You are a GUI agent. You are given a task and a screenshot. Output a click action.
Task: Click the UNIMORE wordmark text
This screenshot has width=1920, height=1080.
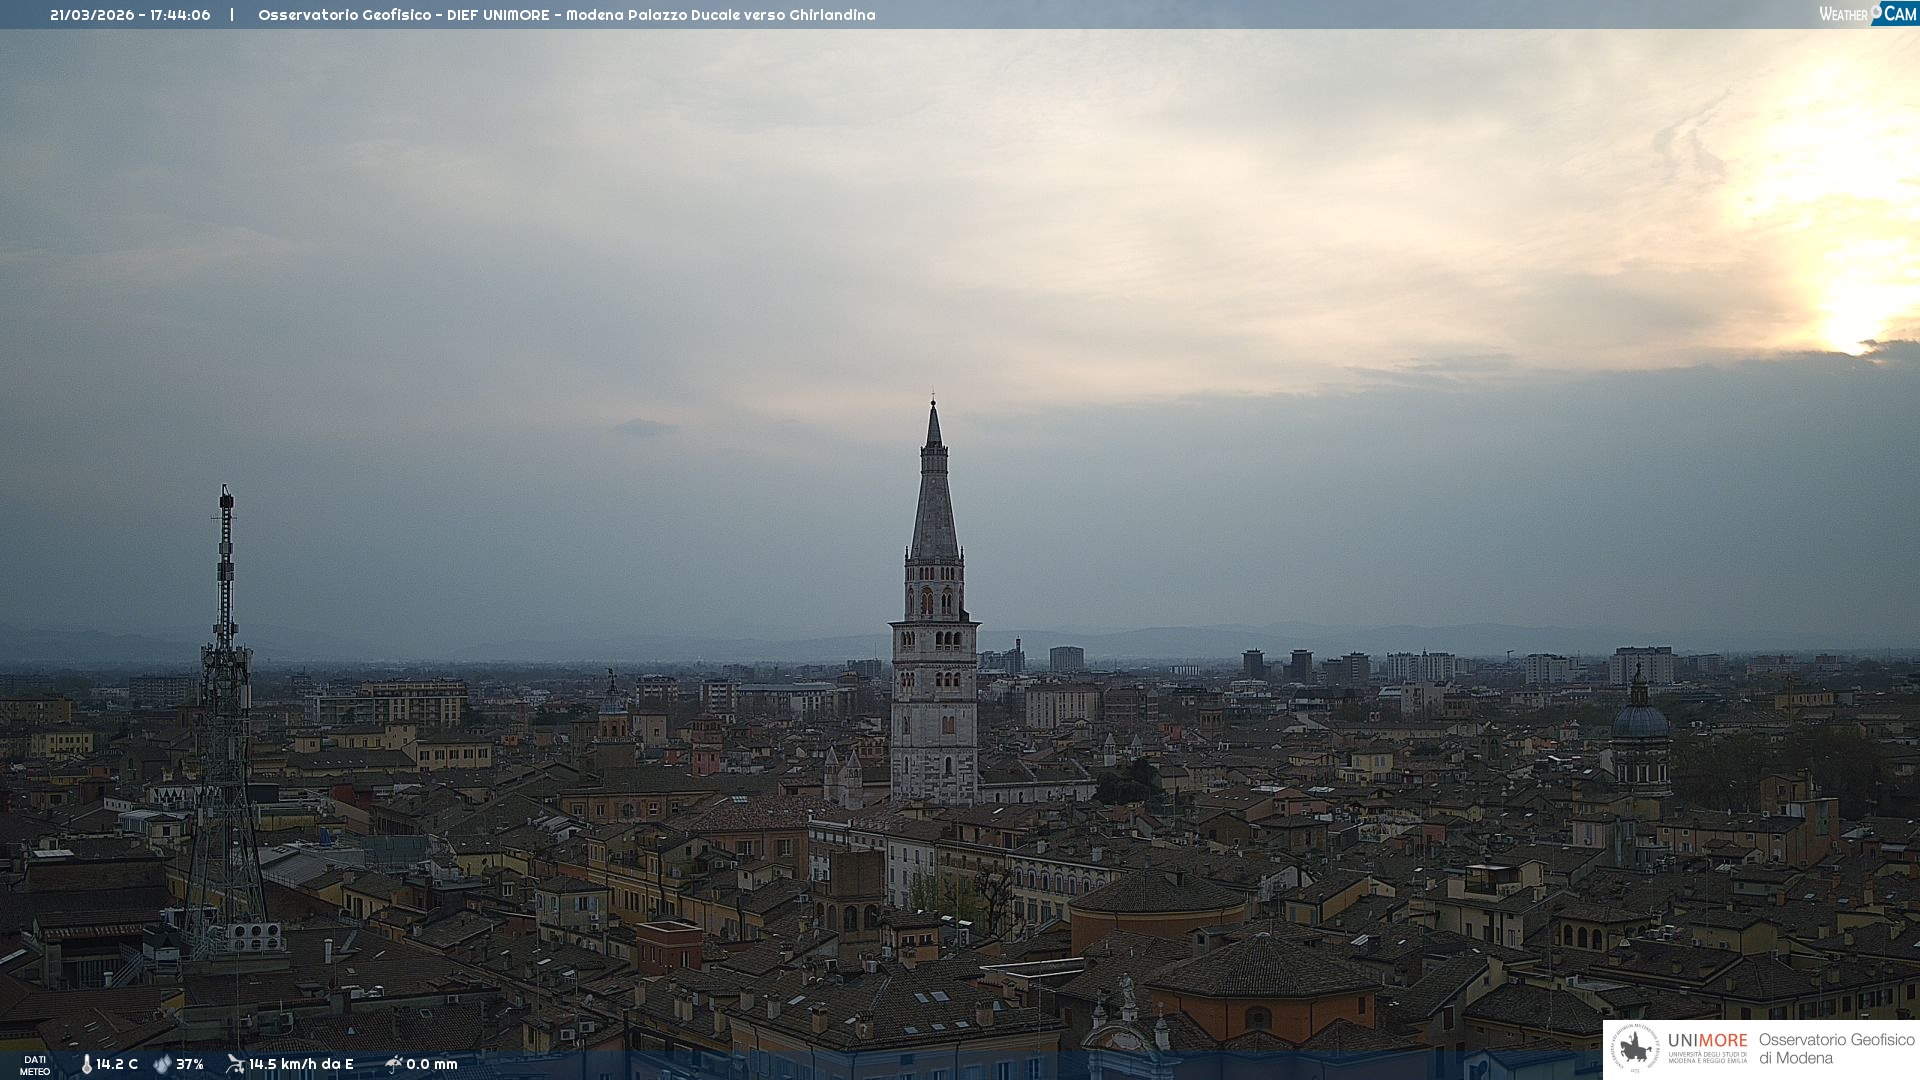click(x=1707, y=1041)
